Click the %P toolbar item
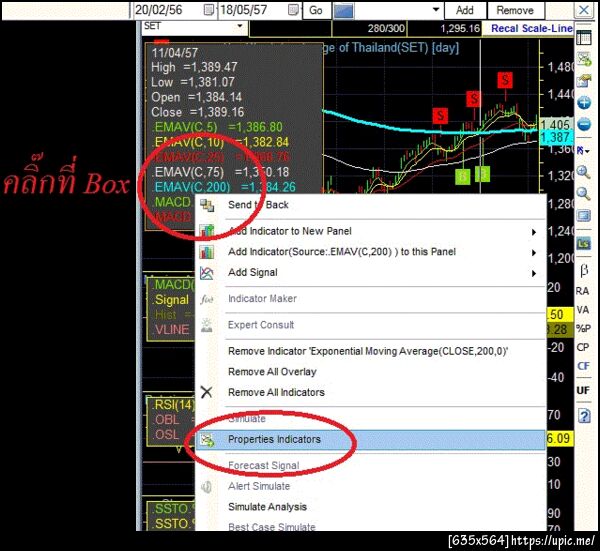 (x=583, y=328)
